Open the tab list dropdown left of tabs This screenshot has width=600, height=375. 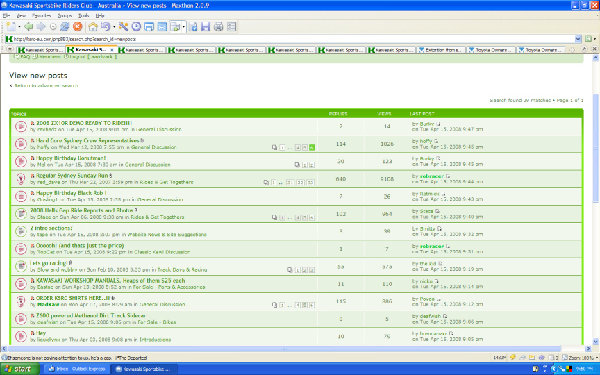click(10, 50)
